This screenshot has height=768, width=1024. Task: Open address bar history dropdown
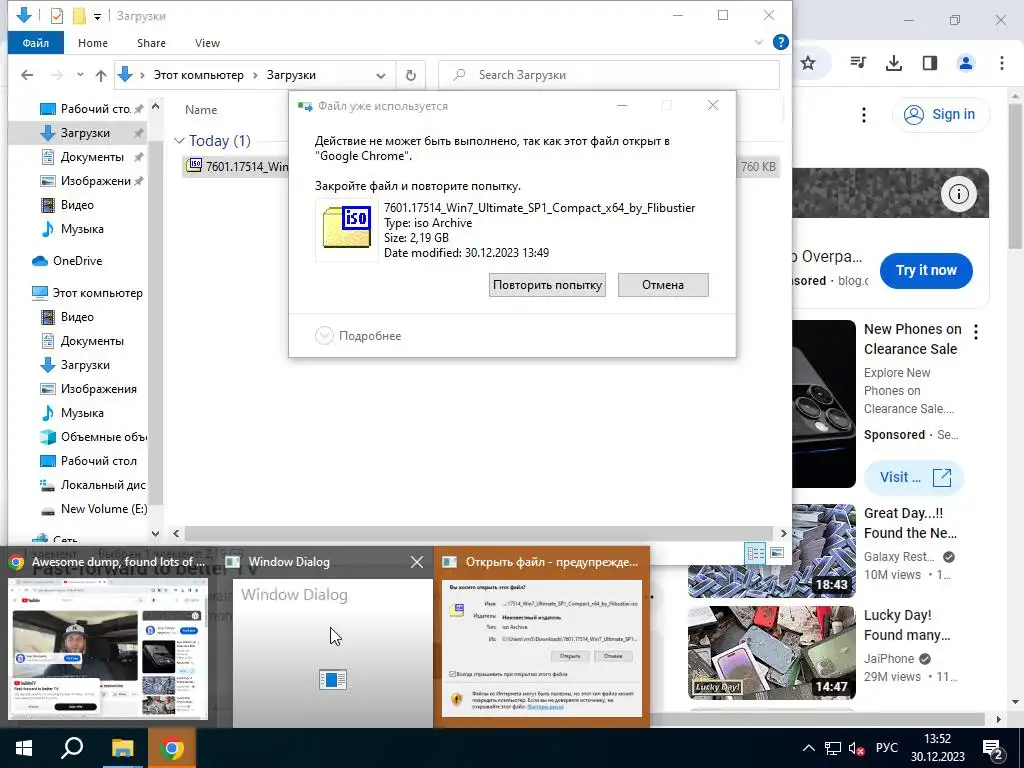click(381, 75)
